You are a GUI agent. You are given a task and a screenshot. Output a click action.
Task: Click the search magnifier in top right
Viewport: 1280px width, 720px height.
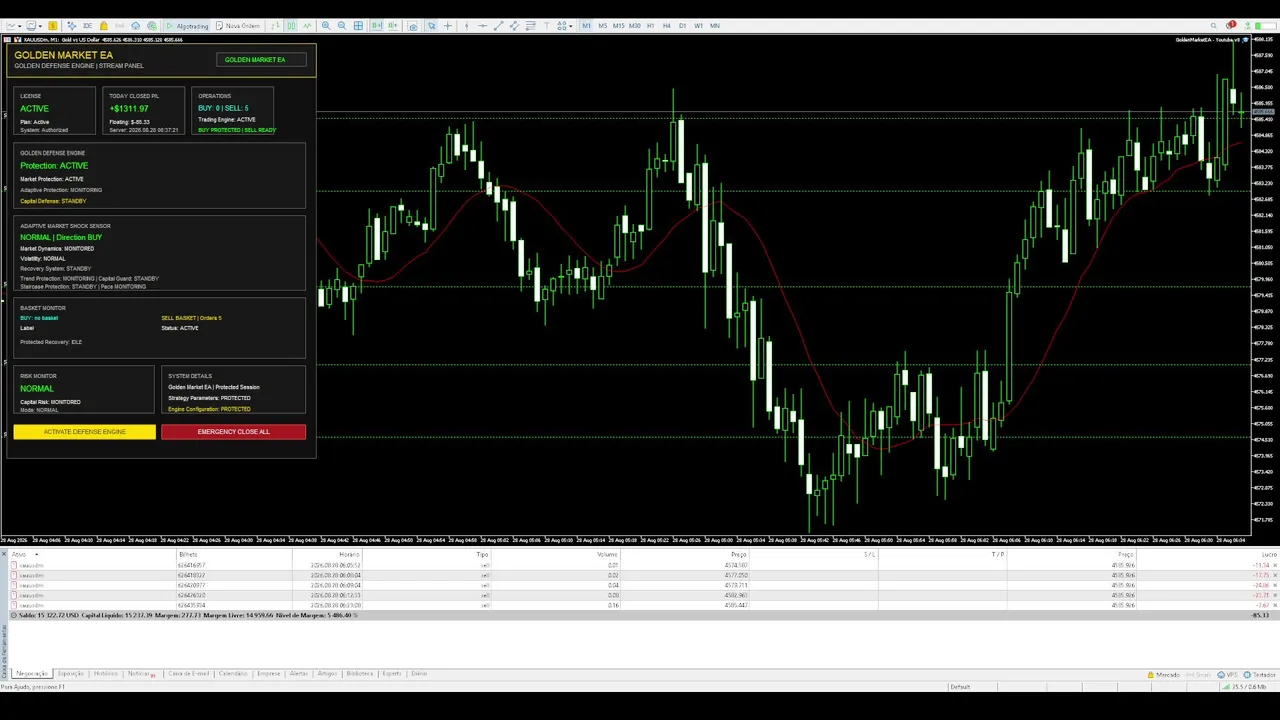click(1213, 26)
